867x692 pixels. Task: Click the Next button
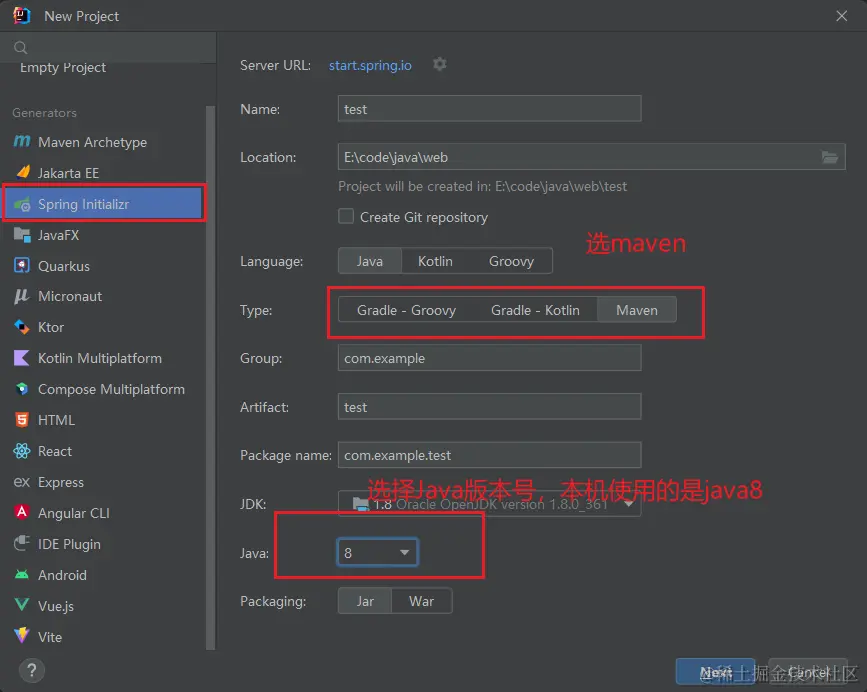[715, 672]
